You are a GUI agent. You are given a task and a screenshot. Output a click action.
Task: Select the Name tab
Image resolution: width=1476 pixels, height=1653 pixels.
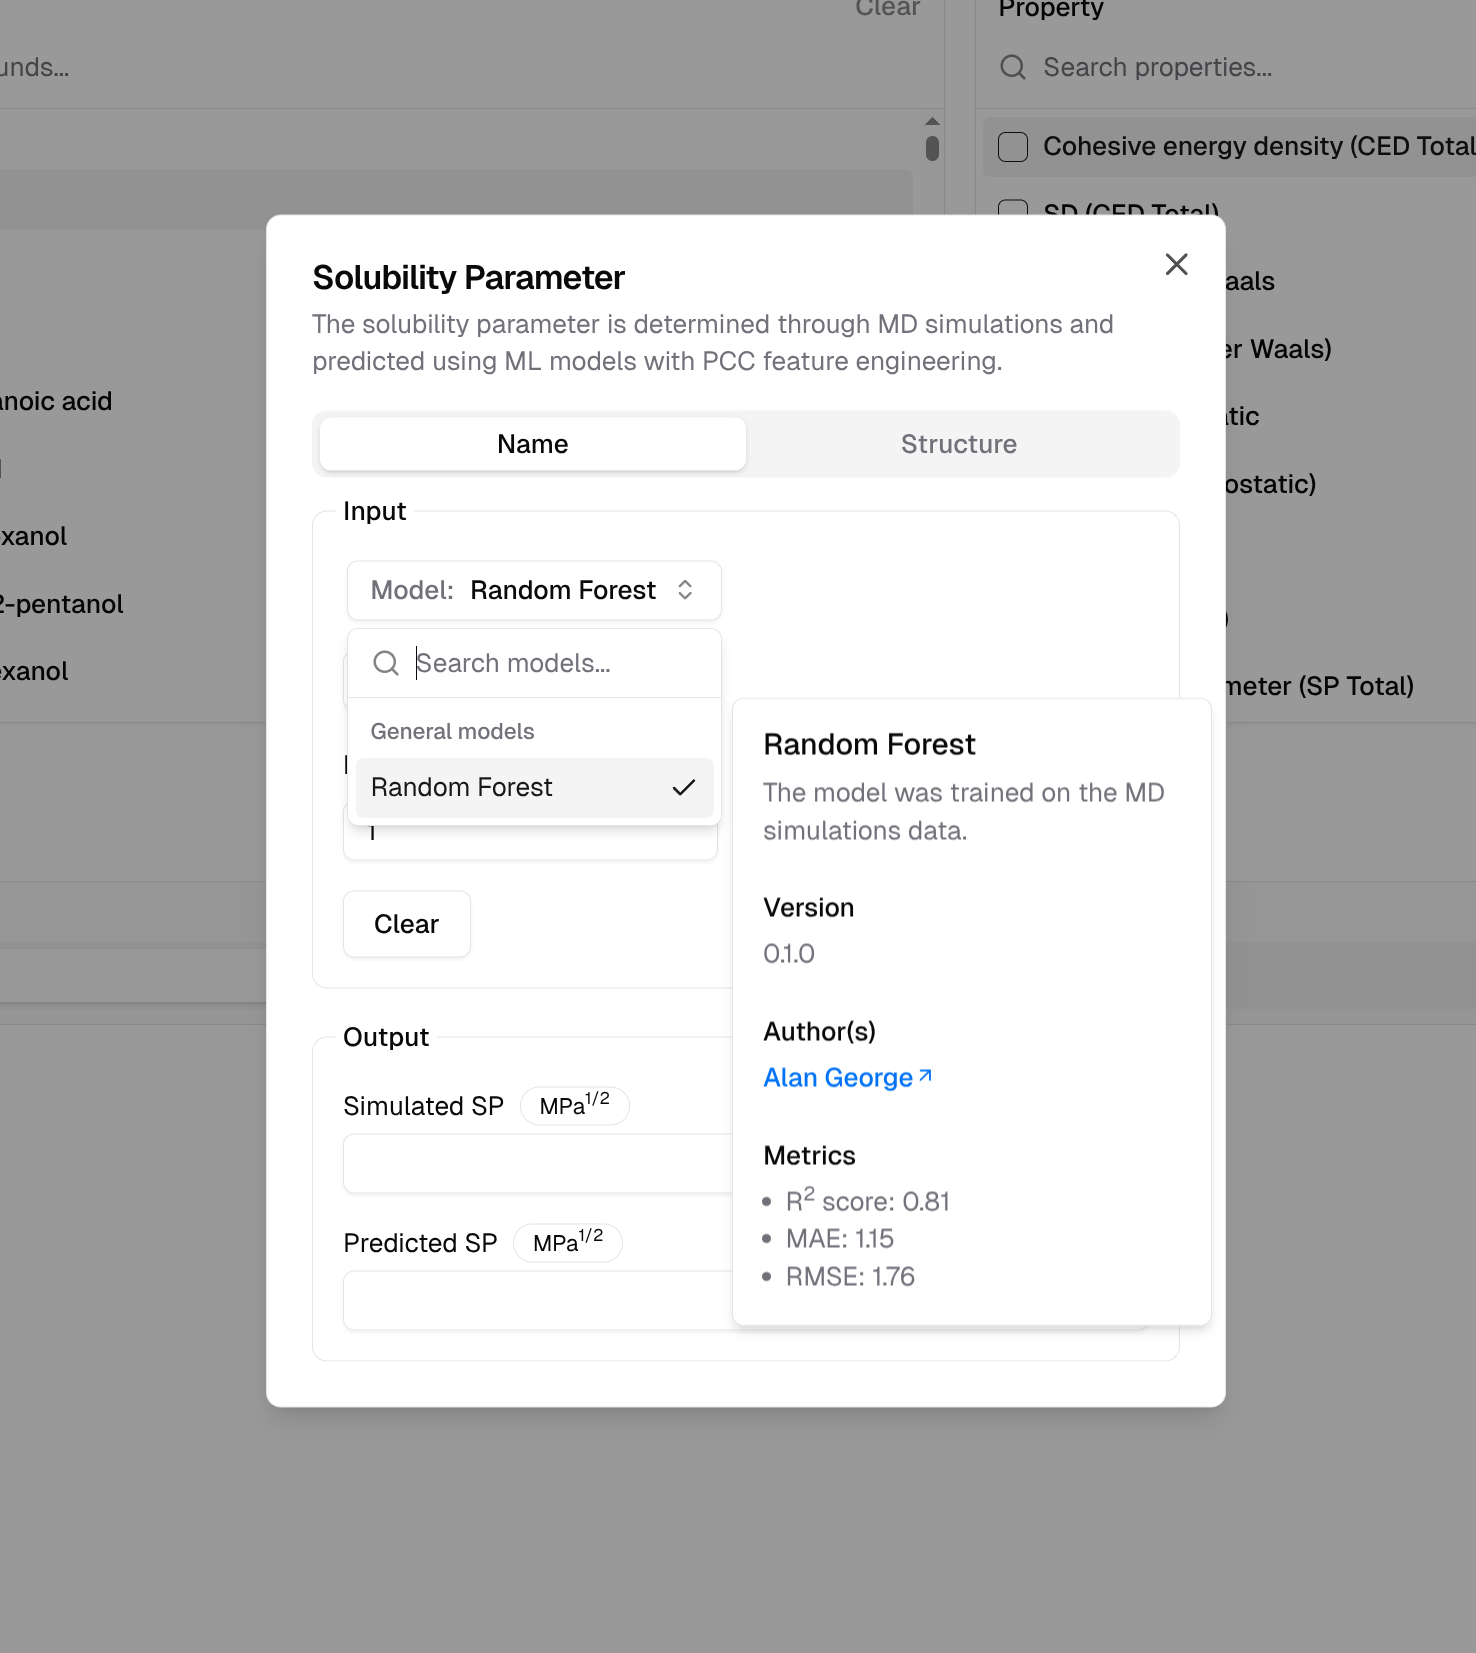pyautogui.click(x=532, y=444)
